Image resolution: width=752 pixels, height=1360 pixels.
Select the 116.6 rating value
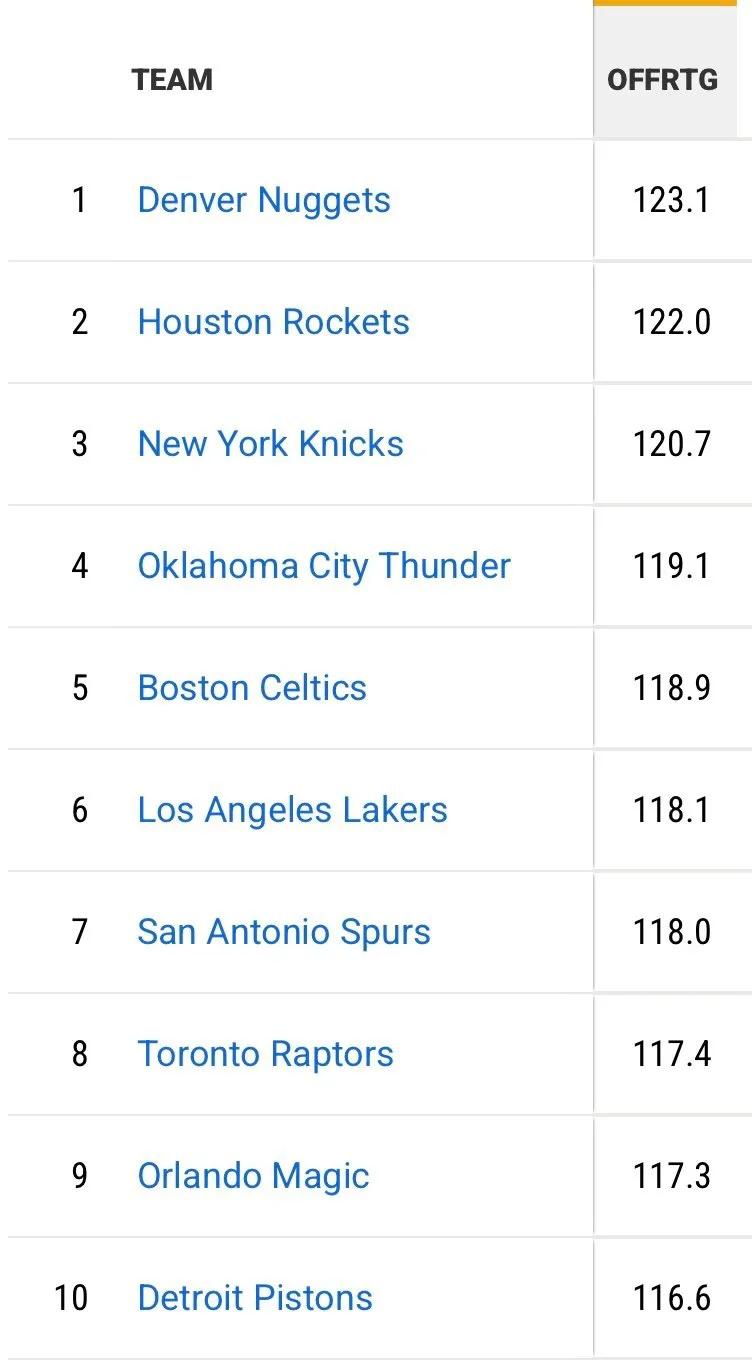point(671,1298)
